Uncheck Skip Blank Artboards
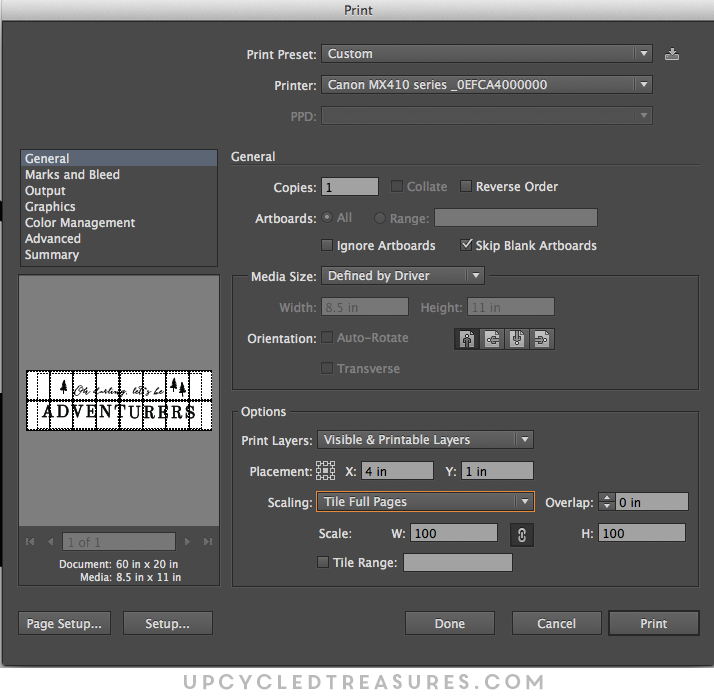 pyautogui.click(x=466, y=245)
